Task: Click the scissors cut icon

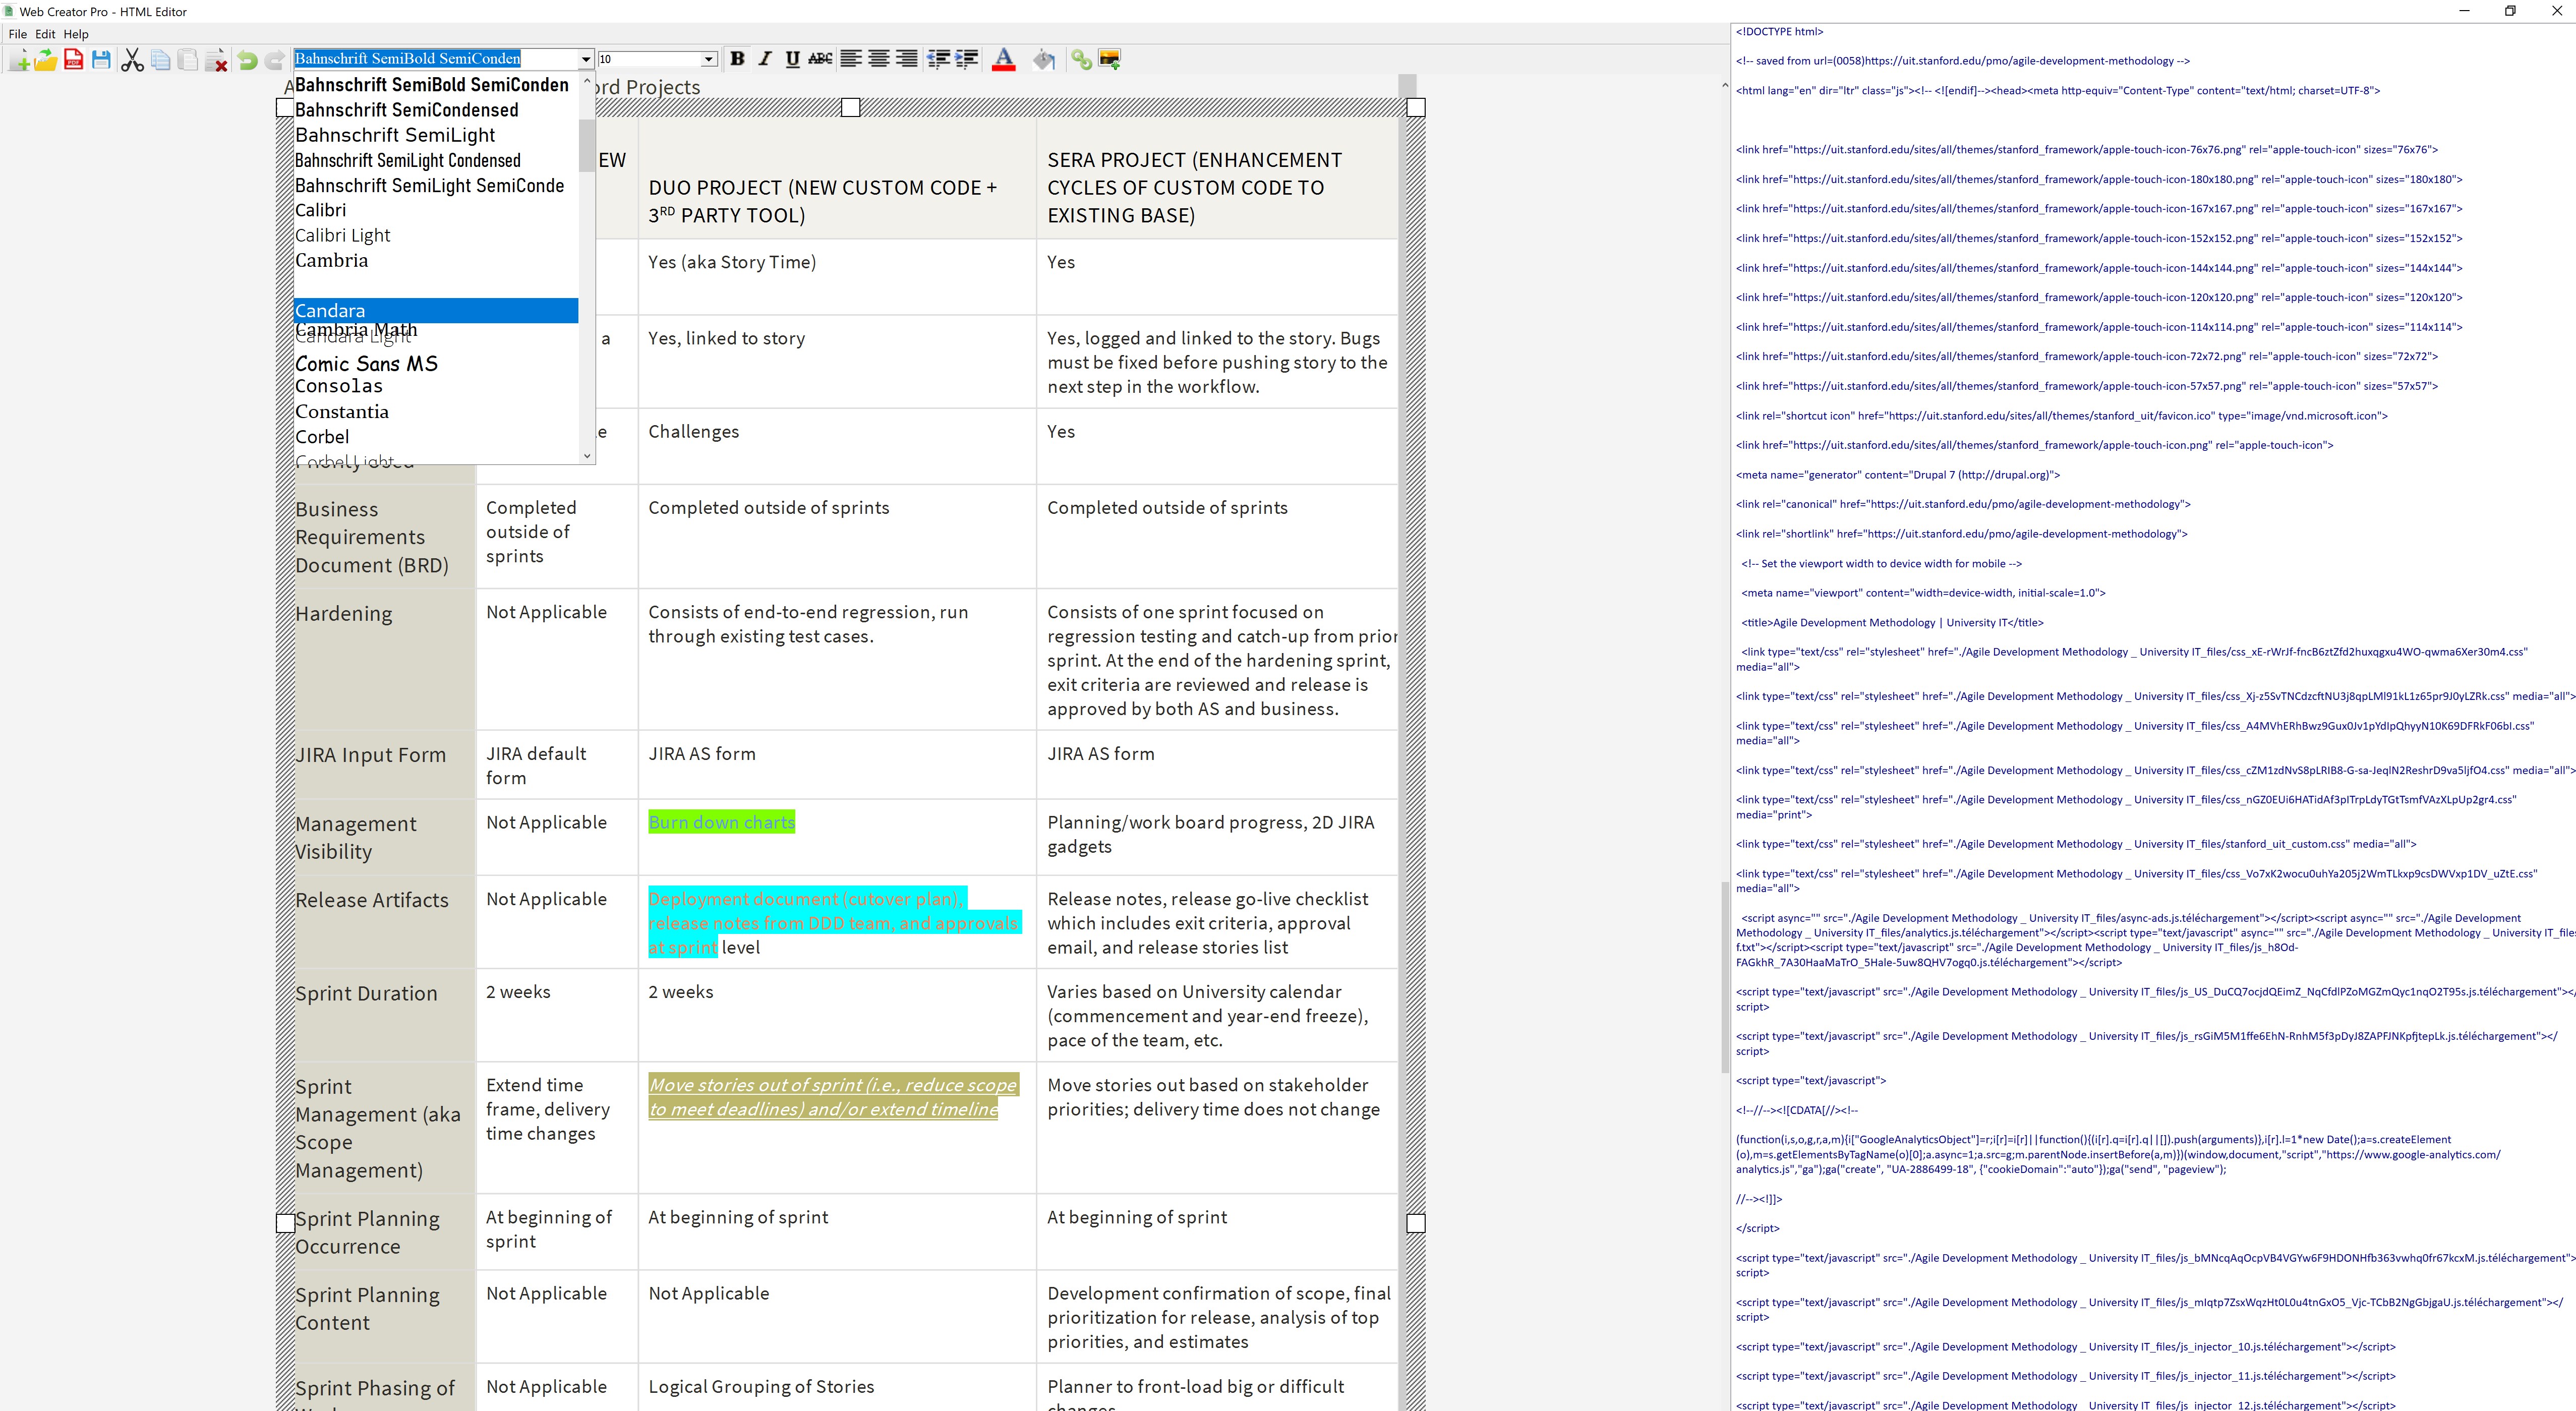Action: [x=132, y=60]
